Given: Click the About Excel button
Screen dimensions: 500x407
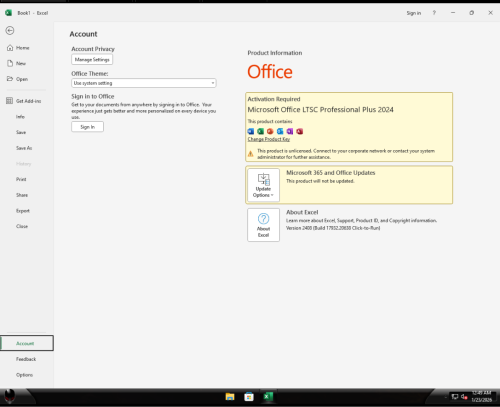Looking at the screenshot, I should [263, 225].
